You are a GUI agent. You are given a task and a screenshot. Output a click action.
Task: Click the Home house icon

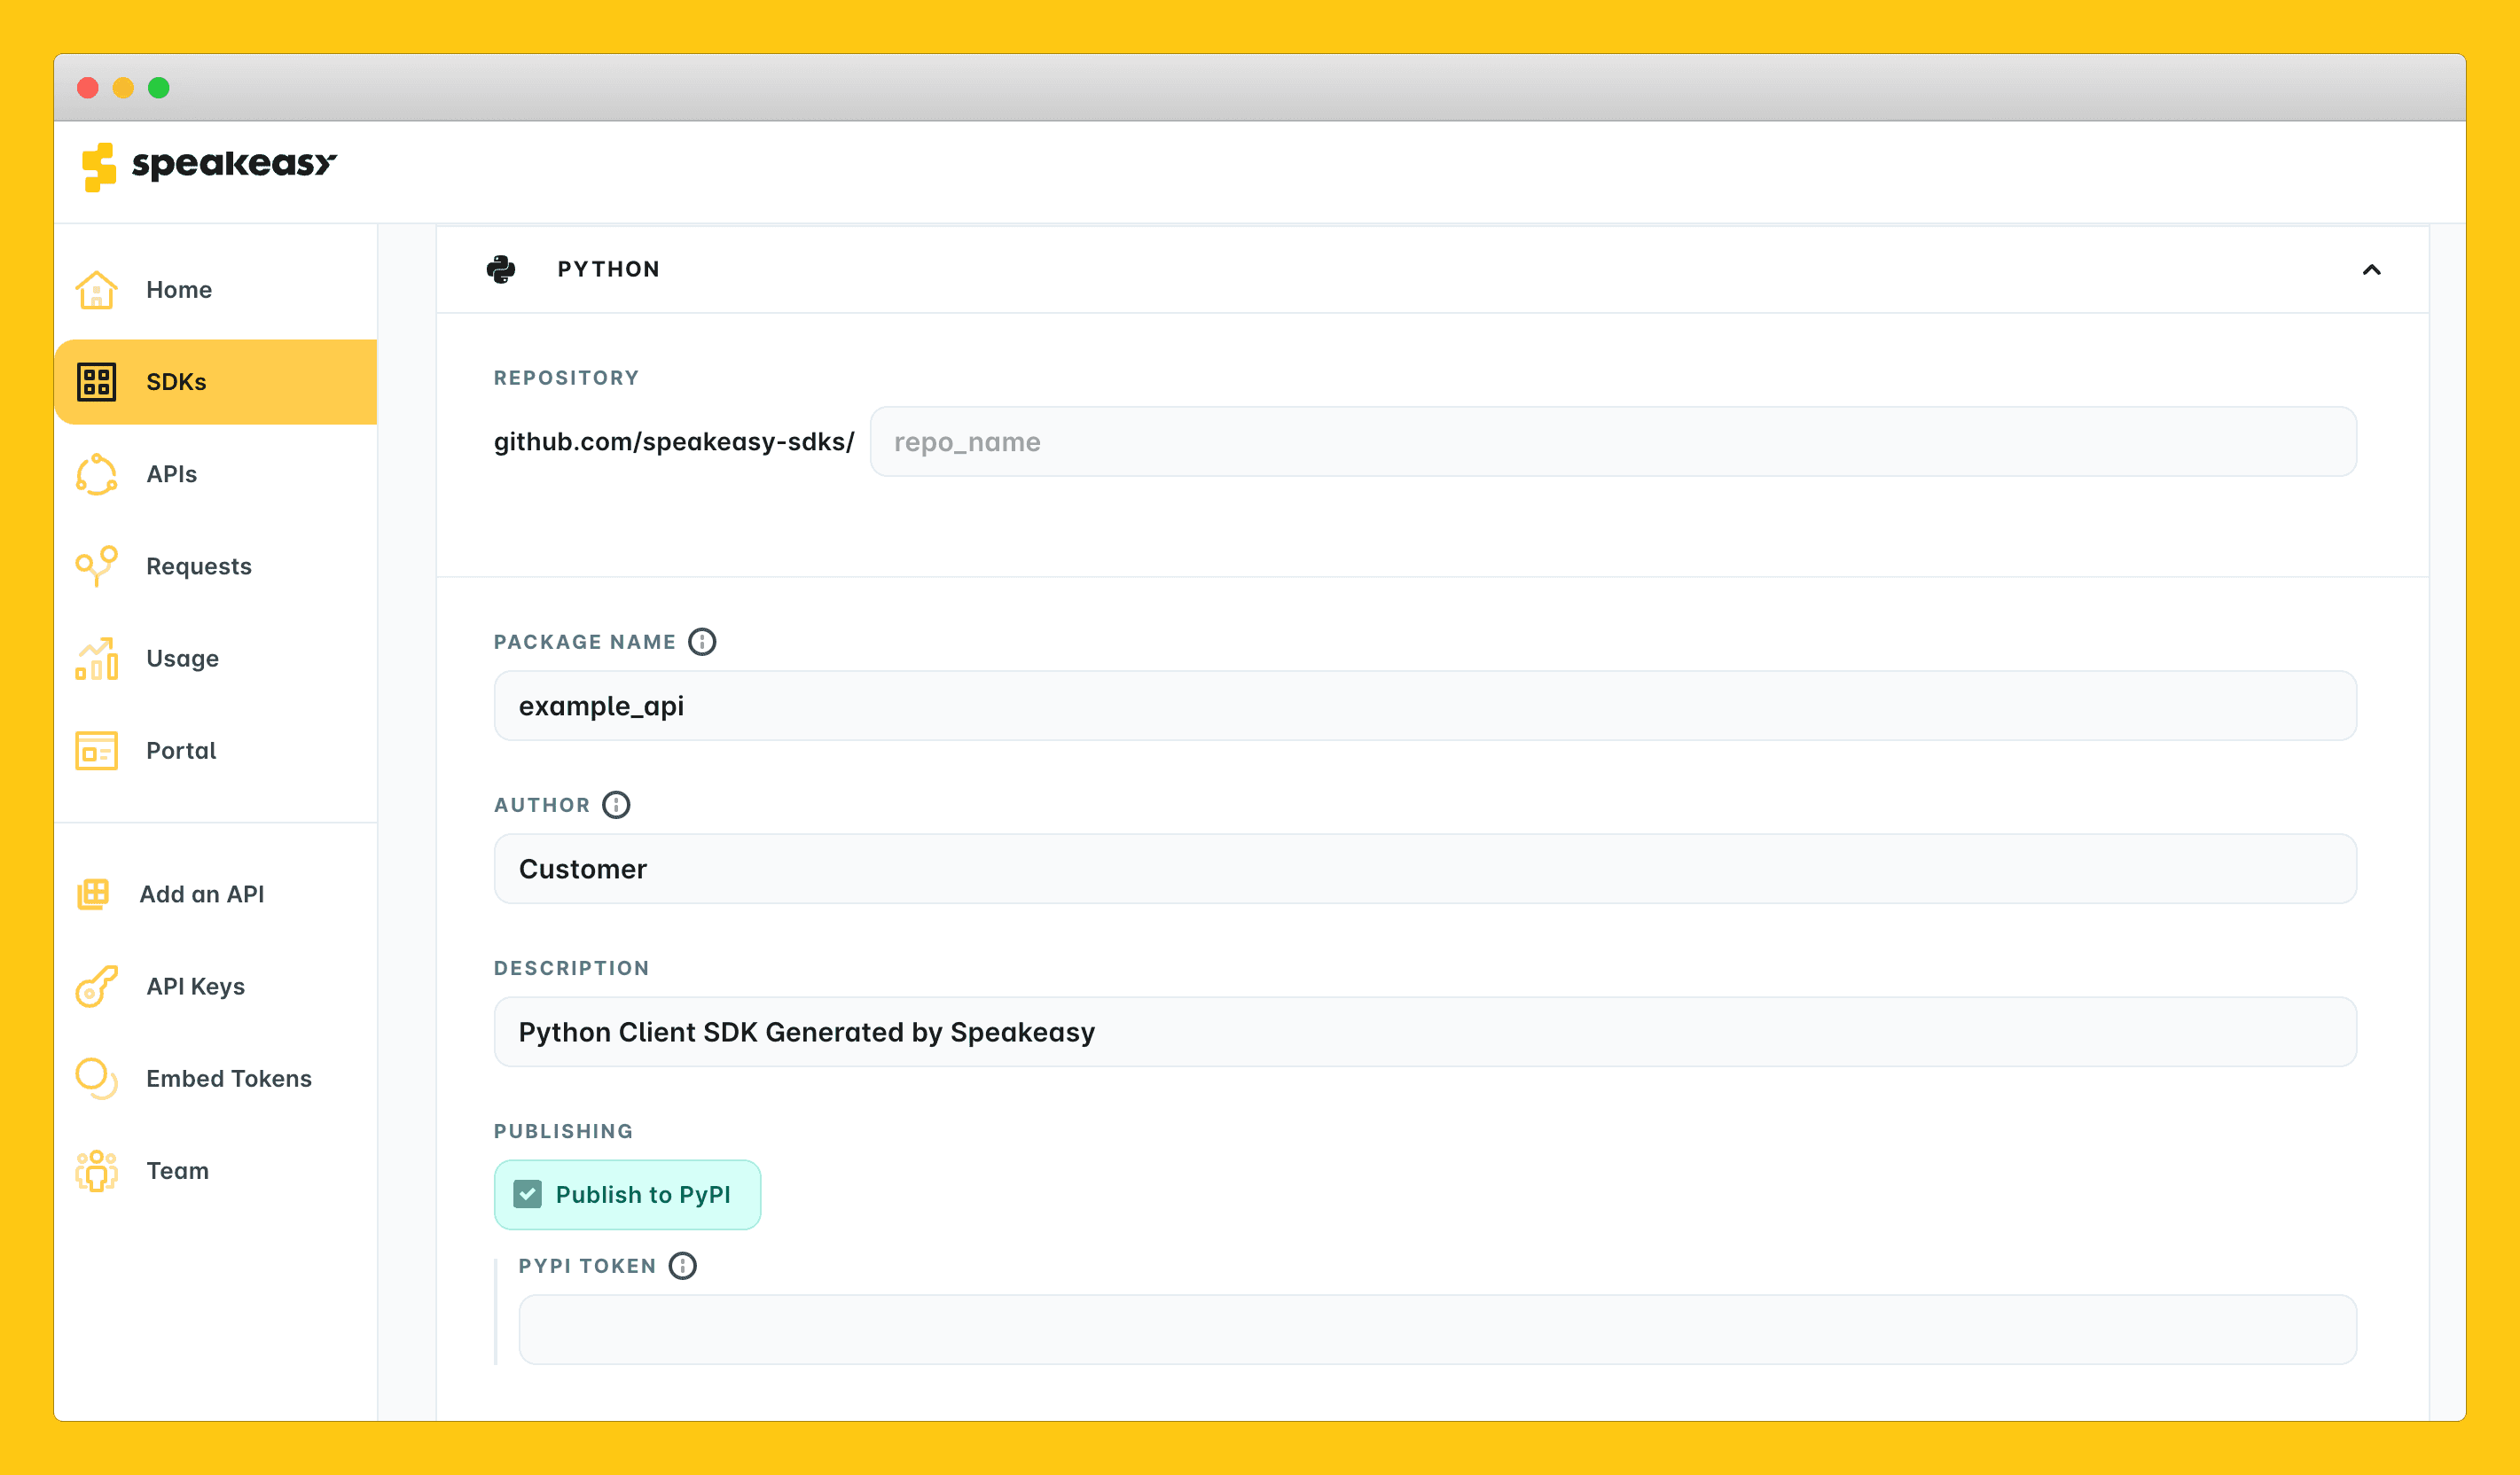point(96,290)
